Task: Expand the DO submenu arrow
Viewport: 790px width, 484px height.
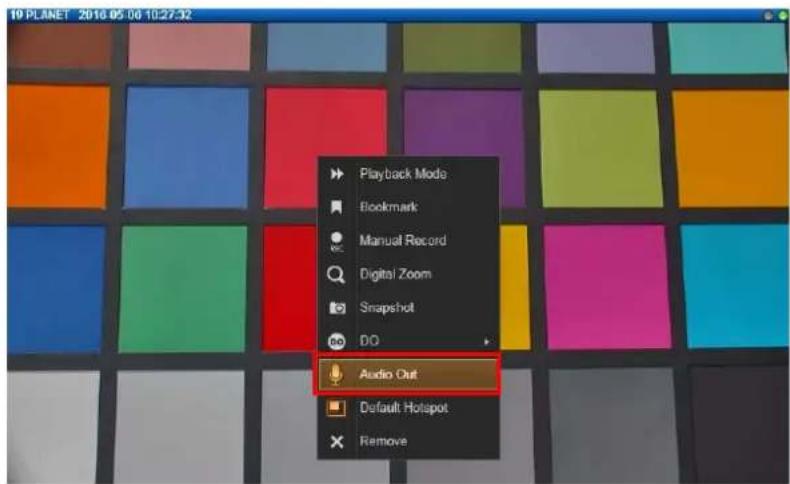Action: pos(486,341)
